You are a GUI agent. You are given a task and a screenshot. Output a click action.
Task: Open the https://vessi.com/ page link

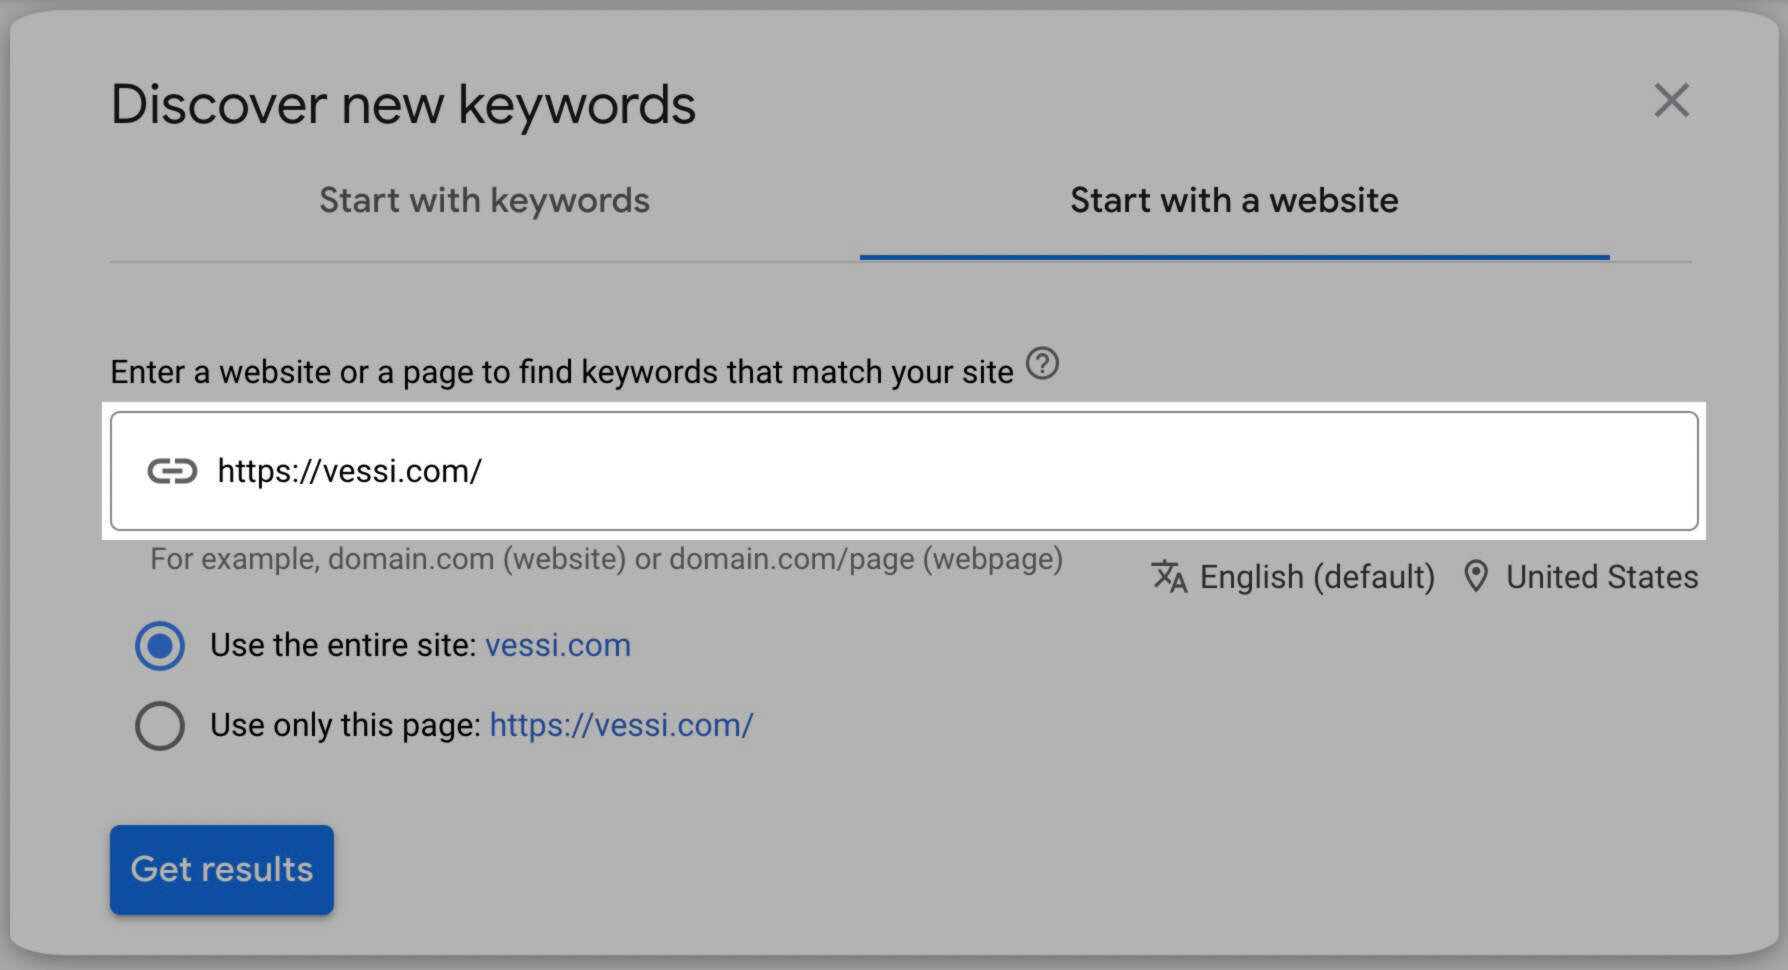(x=621, y=725)
